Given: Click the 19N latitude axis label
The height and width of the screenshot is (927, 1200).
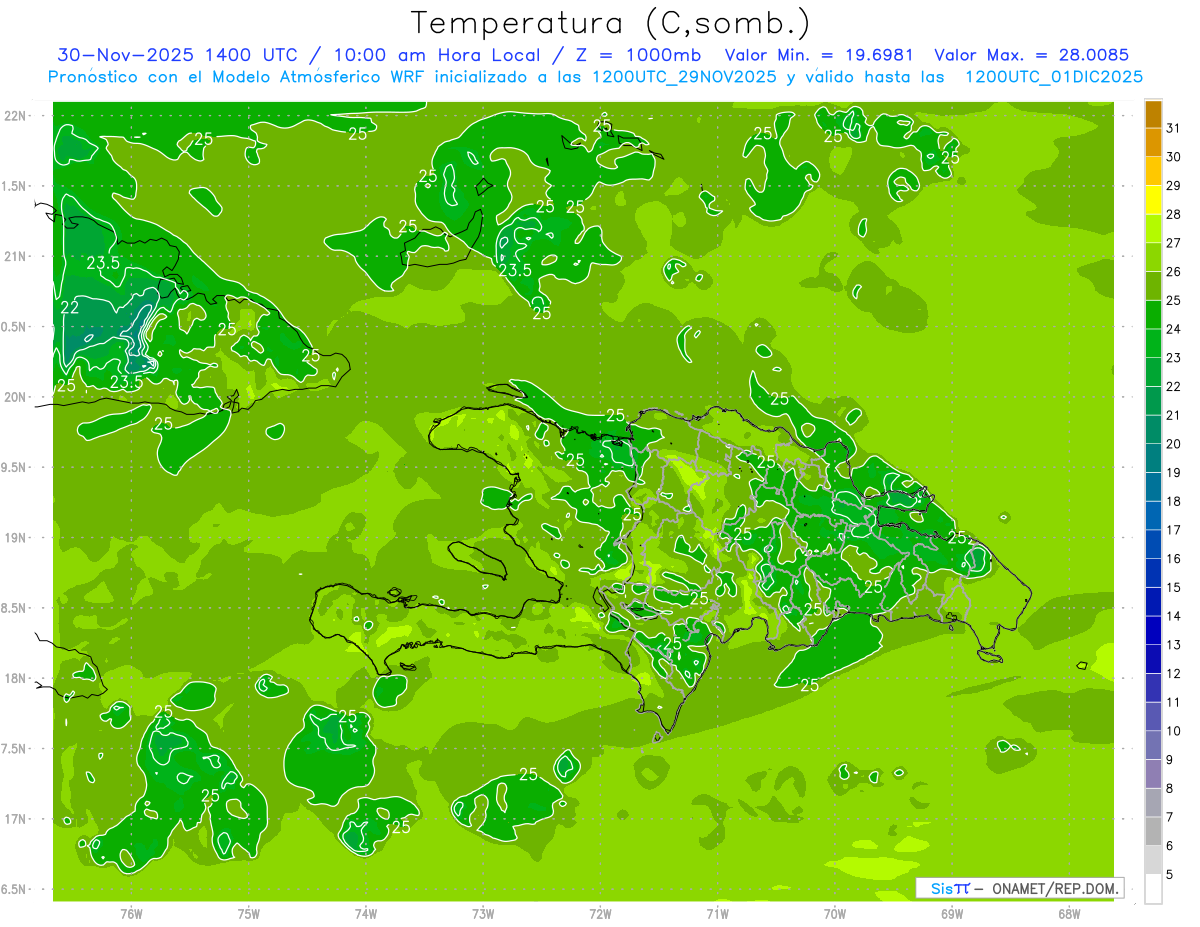Looking at the screenshot, I should pyautogui.click(x=16, y=537).
